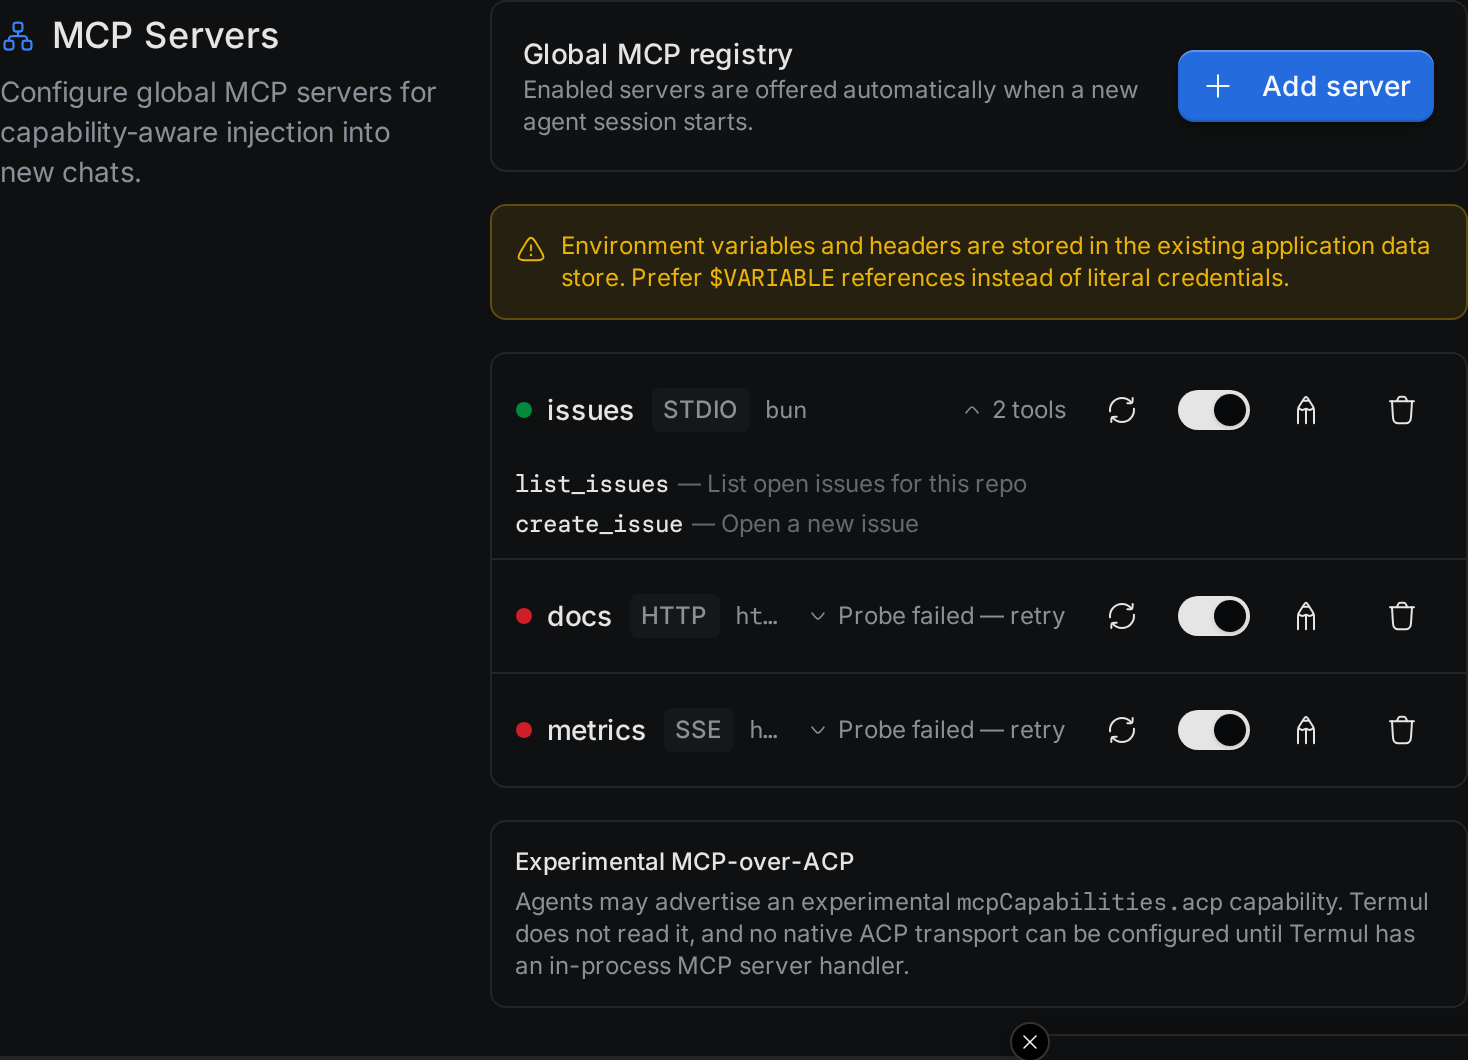Click the "docs" server name
The image size is (1468, 1060).
click(x=579, y=616)
